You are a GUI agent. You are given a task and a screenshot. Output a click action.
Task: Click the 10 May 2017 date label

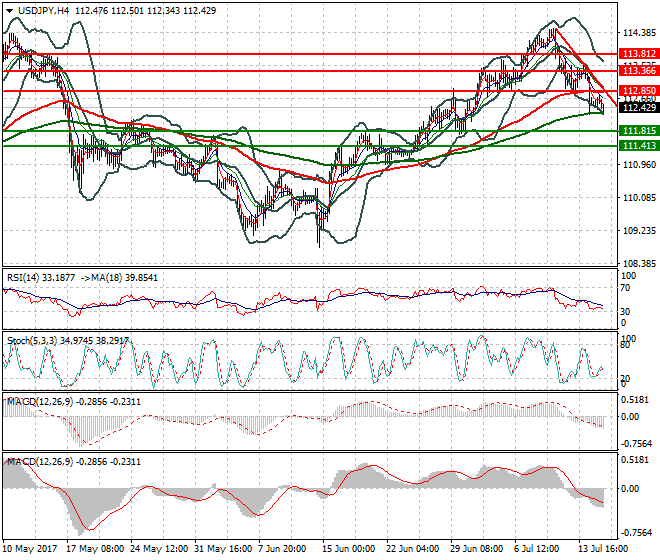point(29,549)
